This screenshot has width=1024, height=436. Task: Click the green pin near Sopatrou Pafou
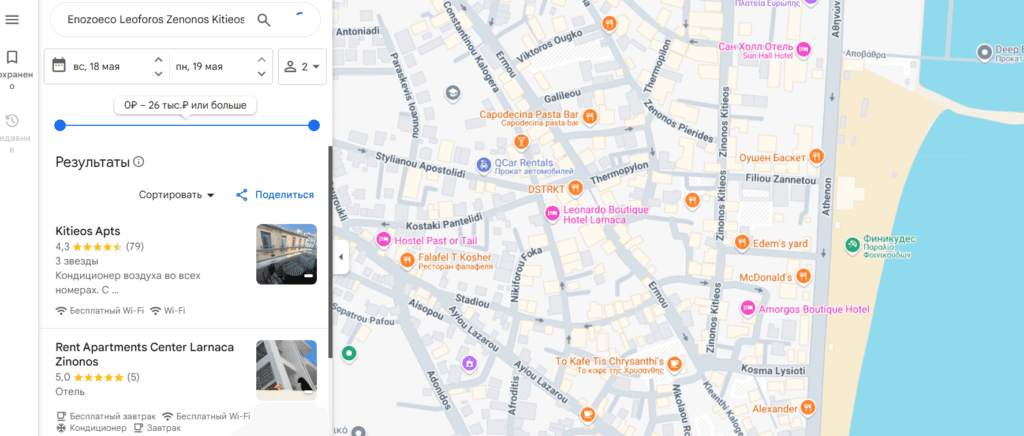pos(349,354)
